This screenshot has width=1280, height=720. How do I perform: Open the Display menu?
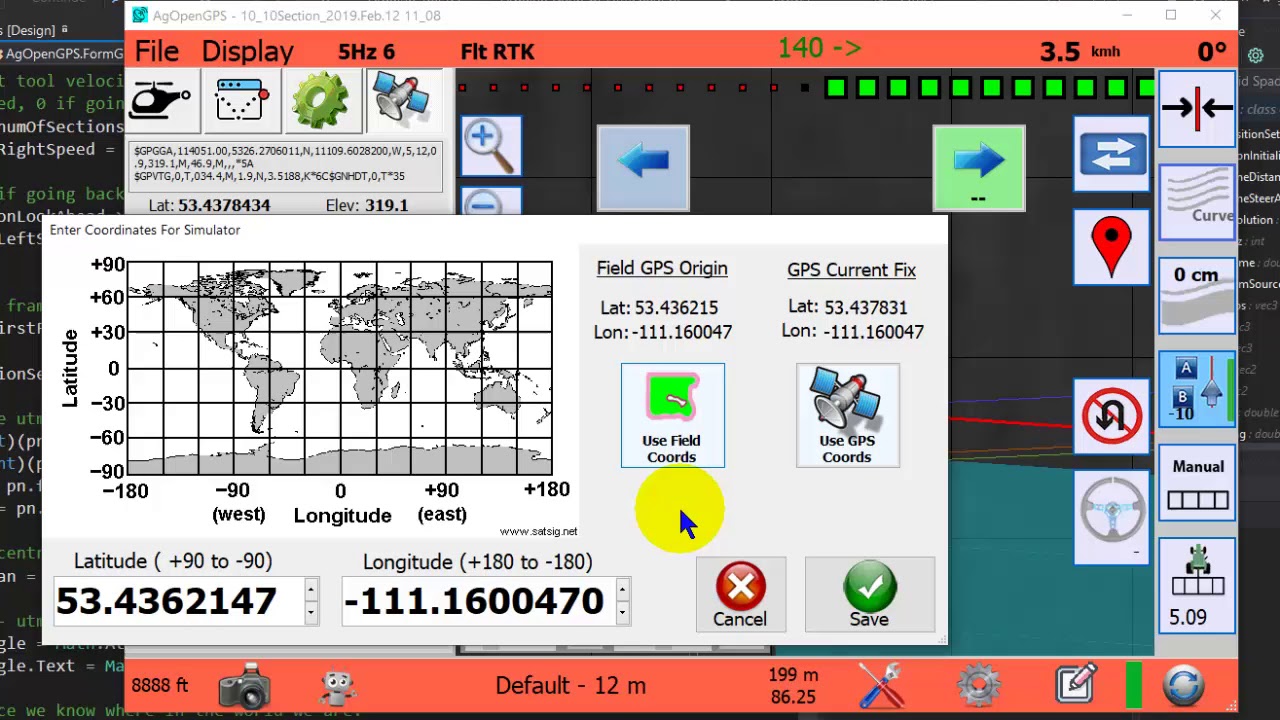[x=247, y=51]
